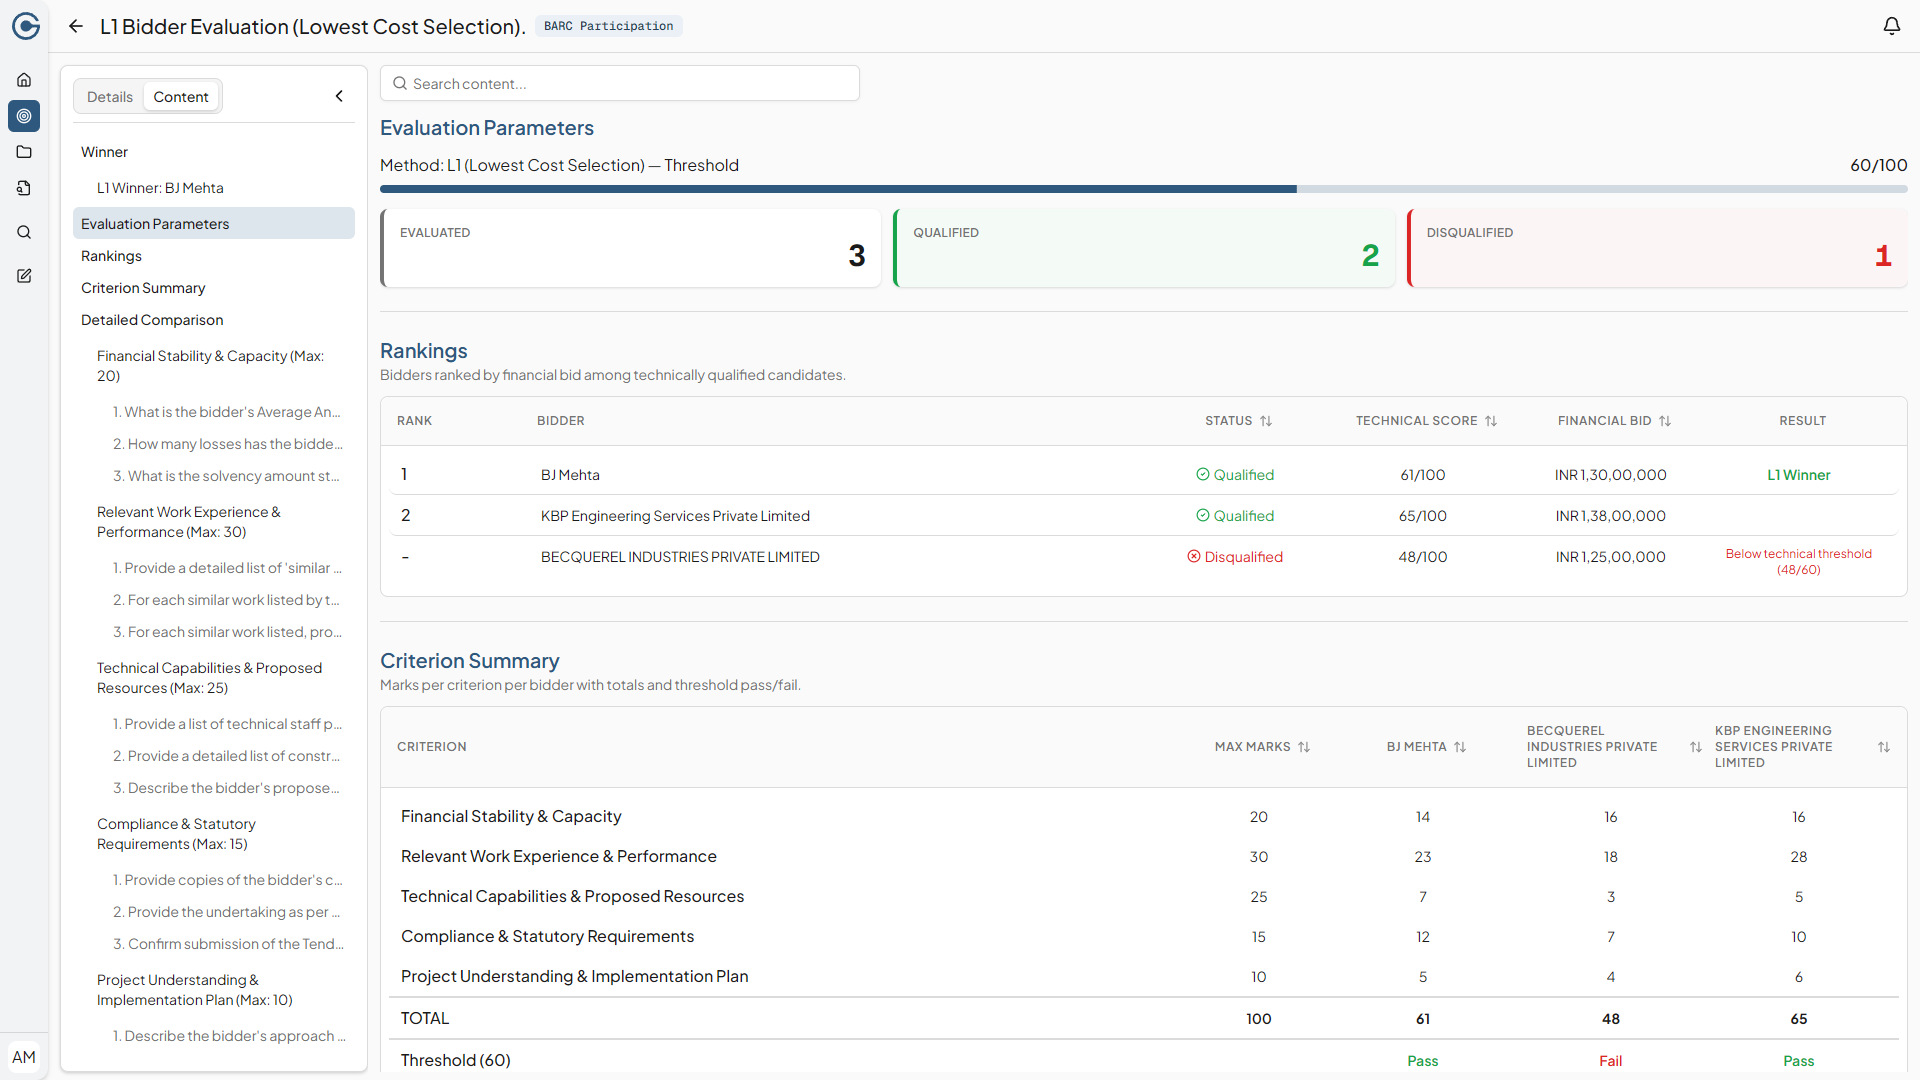Sort criterion summary by Max Marks

[x=1304, y=747]
